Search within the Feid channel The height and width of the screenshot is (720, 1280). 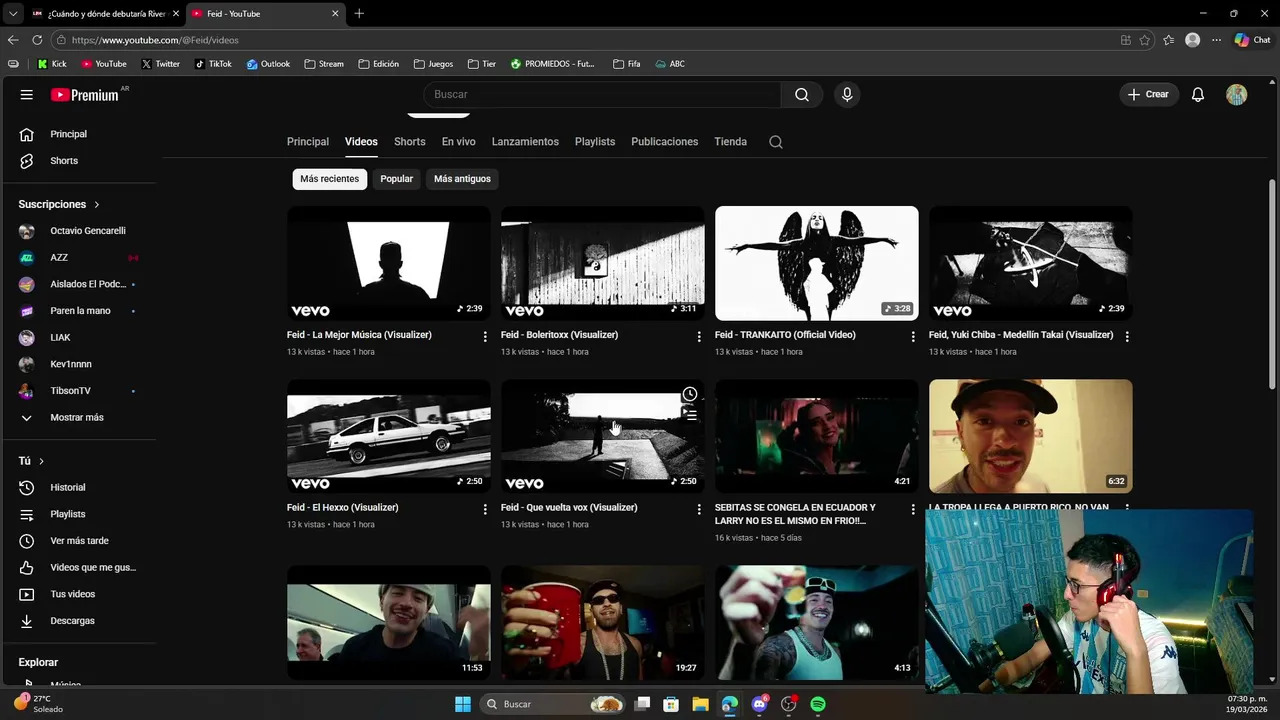click(x=775, y=142)
